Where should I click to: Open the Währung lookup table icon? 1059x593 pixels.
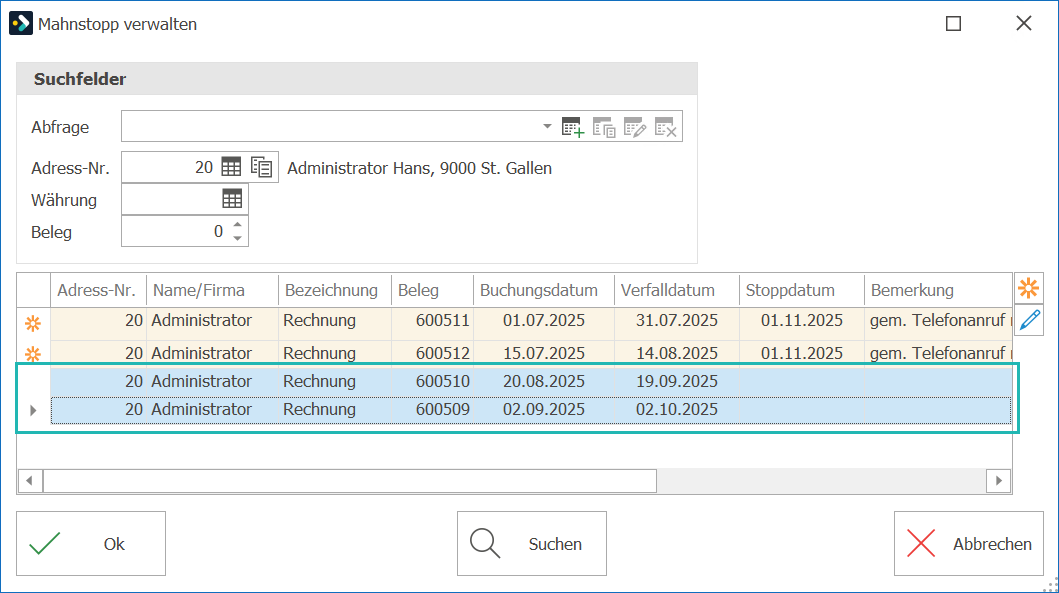tap(232, 199)
